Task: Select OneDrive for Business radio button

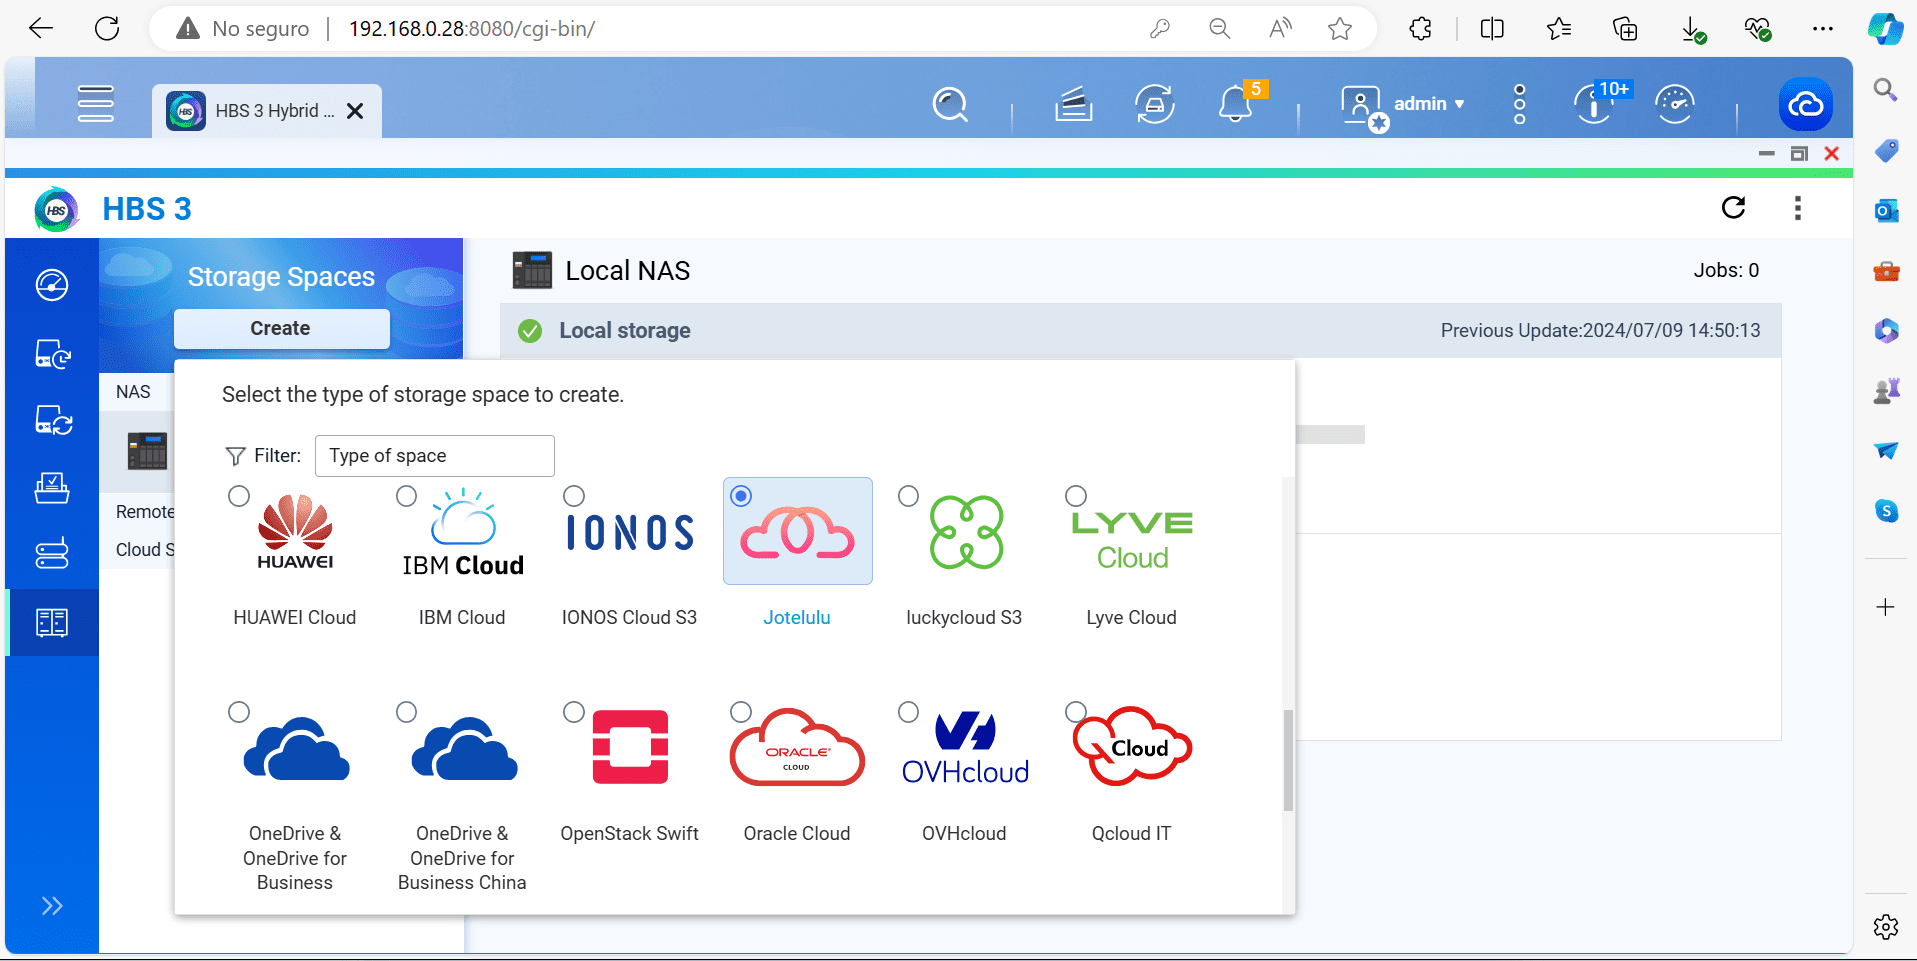Action: (239, 712)
